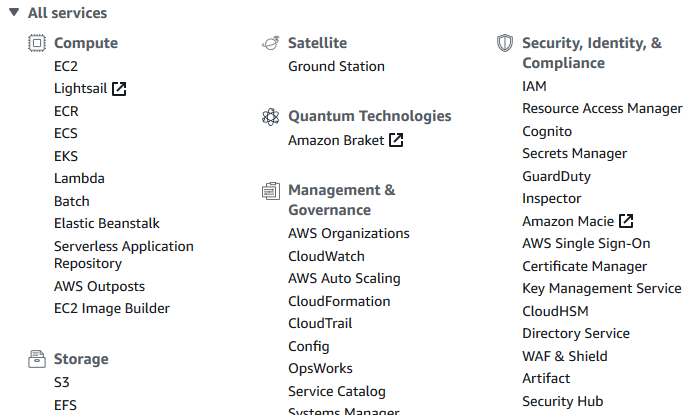Go to AWS Outposts
This screenshot has height=415, width=685.
pos(100,286)
